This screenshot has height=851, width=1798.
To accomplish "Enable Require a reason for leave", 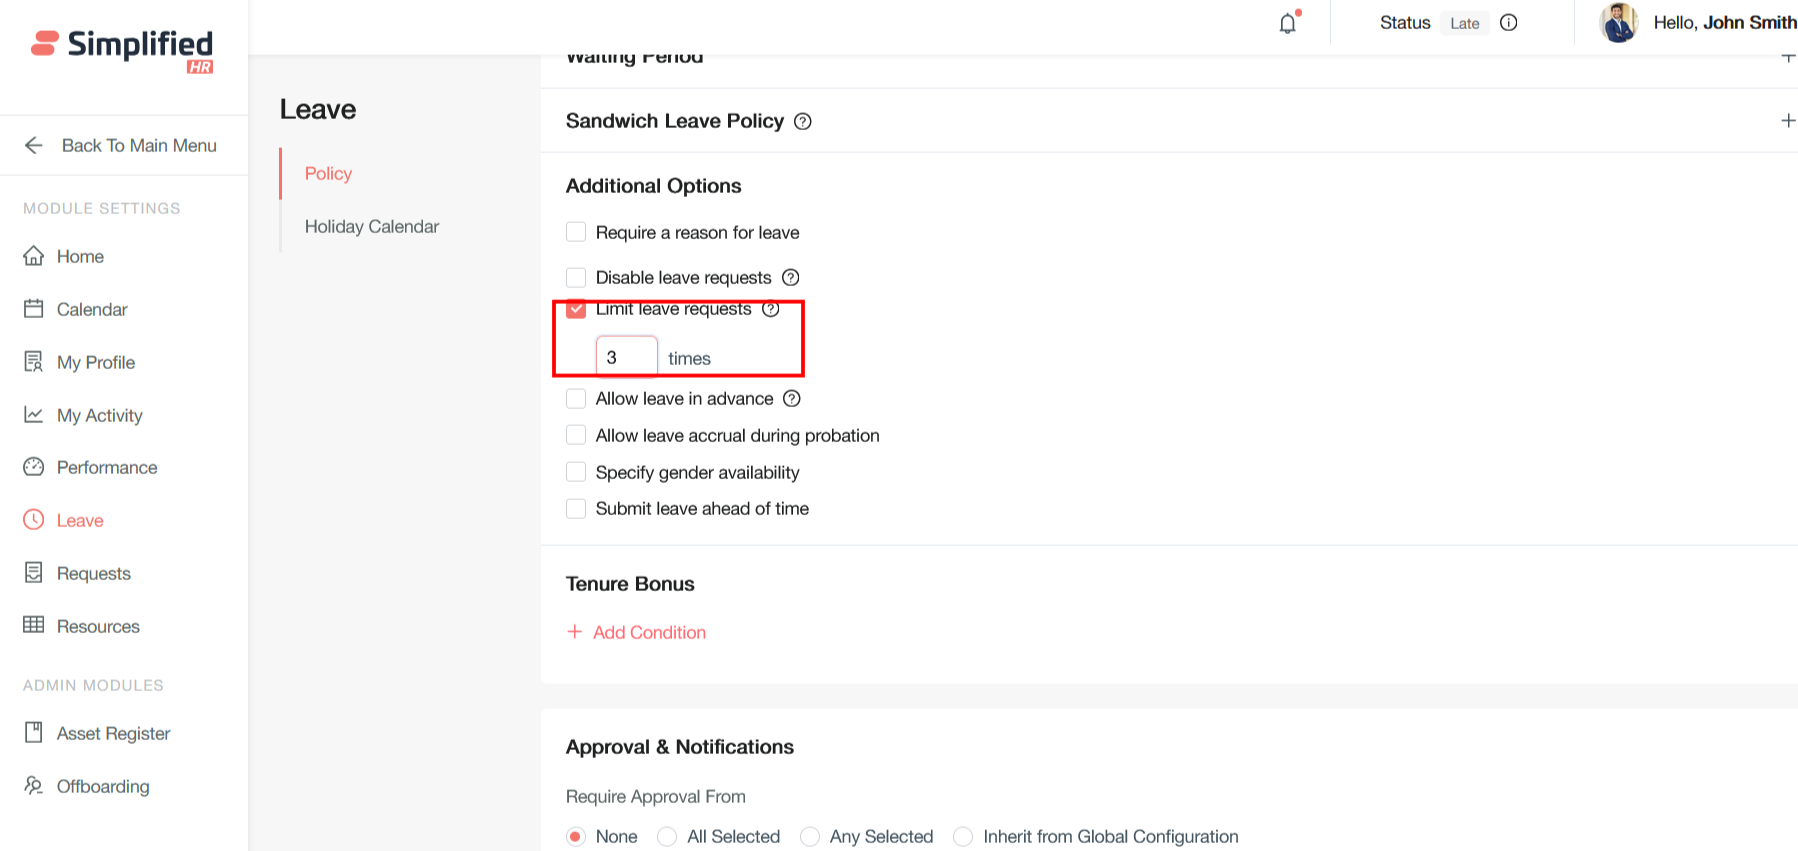I will pos(576,233).
